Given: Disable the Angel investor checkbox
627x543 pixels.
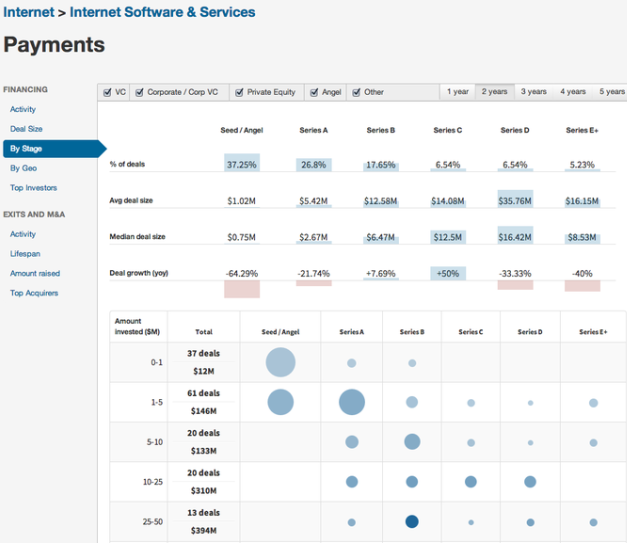Looking at the screenshot, I should coord(314,92).
